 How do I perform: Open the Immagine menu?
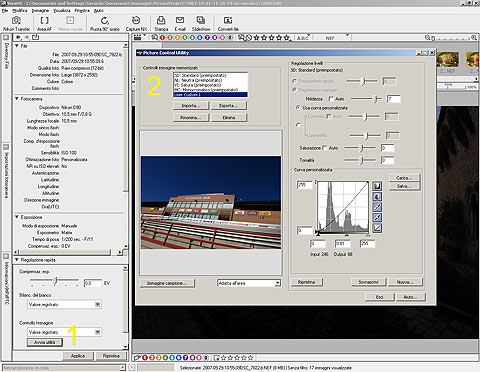point(40,11)
